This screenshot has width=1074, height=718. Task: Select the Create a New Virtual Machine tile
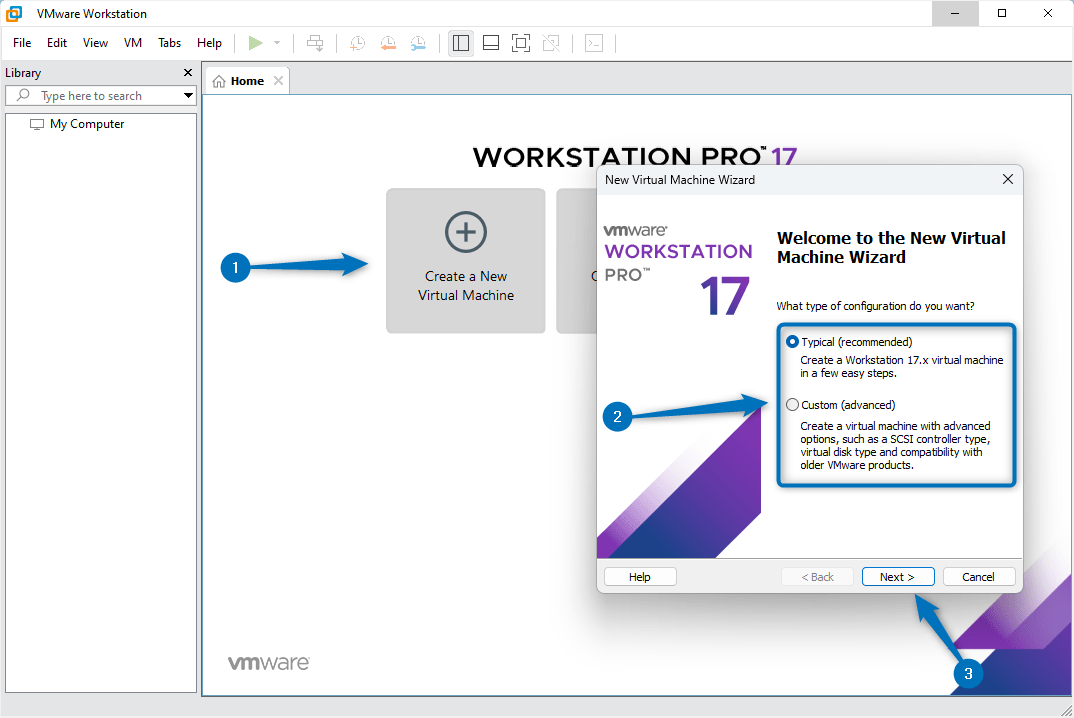point(465,260)
